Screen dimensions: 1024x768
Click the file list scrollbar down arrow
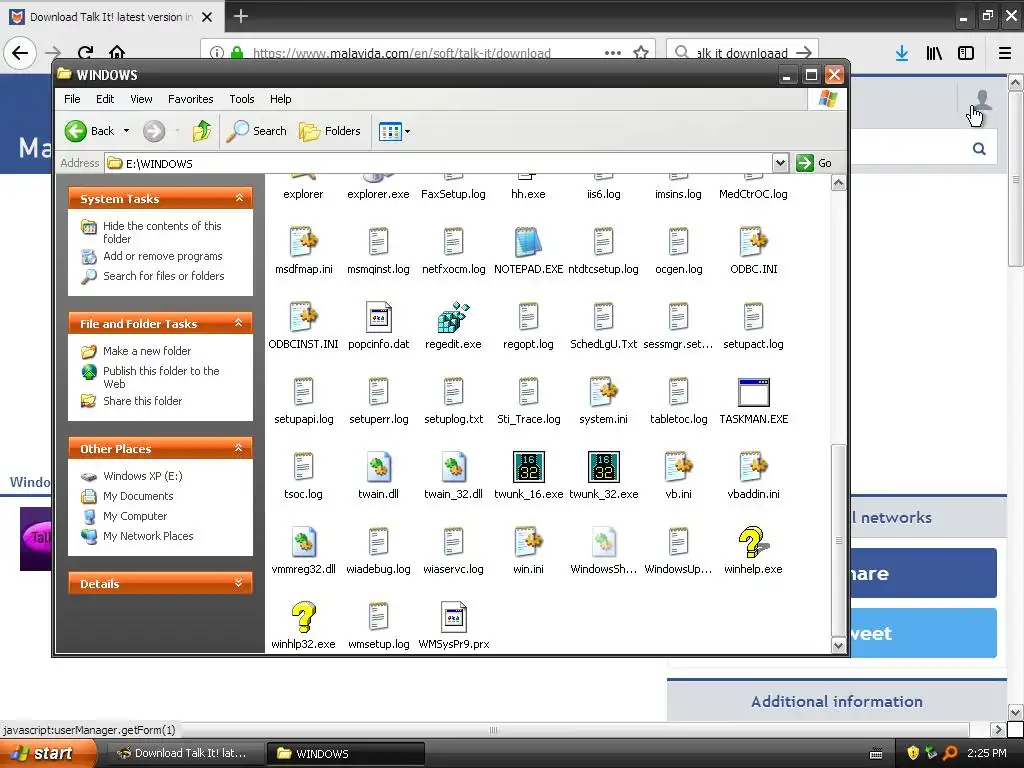(839, 646)
